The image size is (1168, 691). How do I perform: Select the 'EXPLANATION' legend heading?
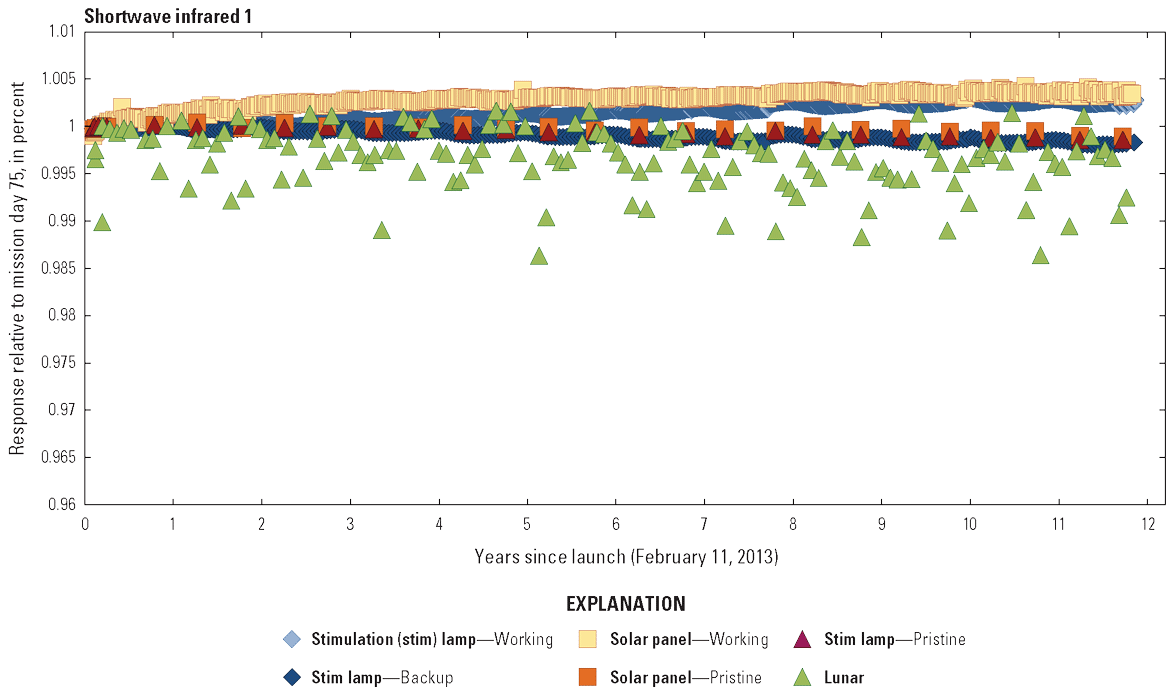point(626,604)
